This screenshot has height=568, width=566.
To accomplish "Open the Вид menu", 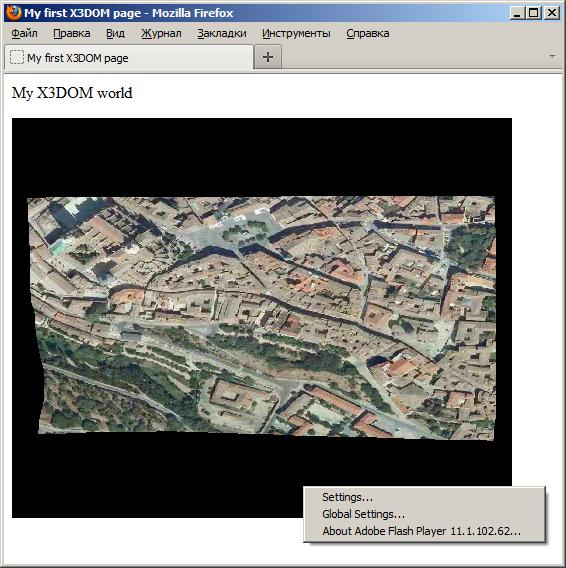I will (115, 33).
